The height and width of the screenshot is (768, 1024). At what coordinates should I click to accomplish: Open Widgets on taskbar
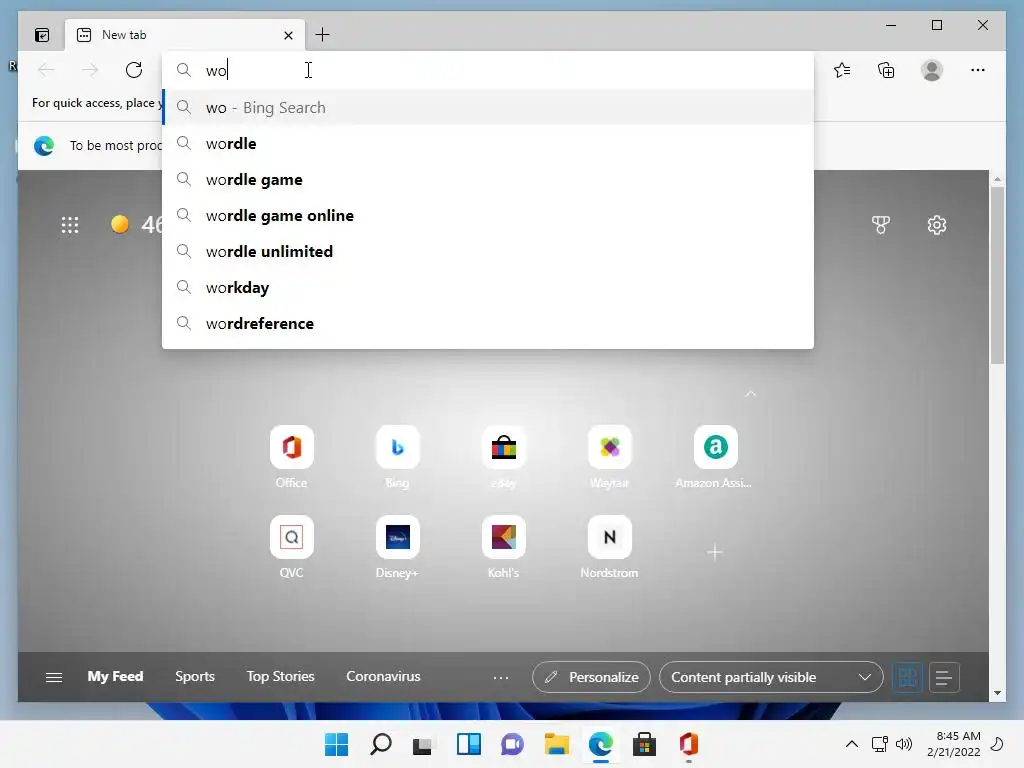tap(468, 744)
